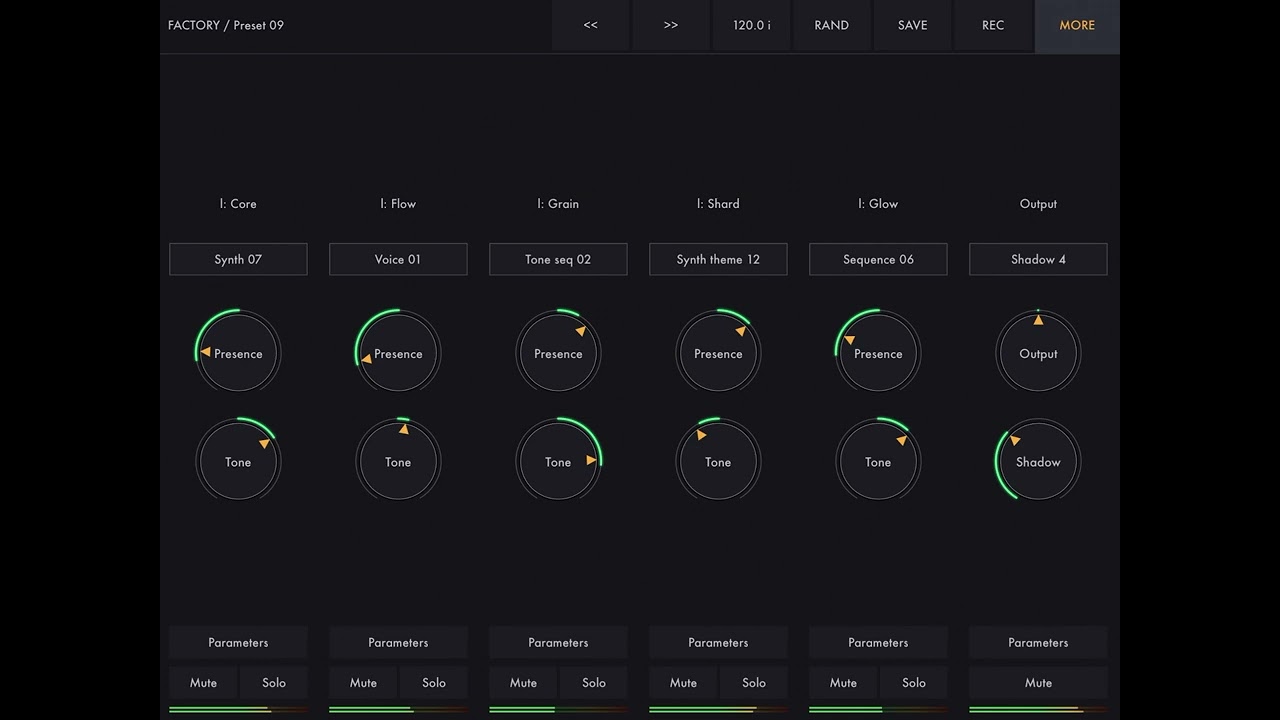Open the Voice 01 sample selector
The height and width of the screenshot is (720, 1280).
pos(398,259)
